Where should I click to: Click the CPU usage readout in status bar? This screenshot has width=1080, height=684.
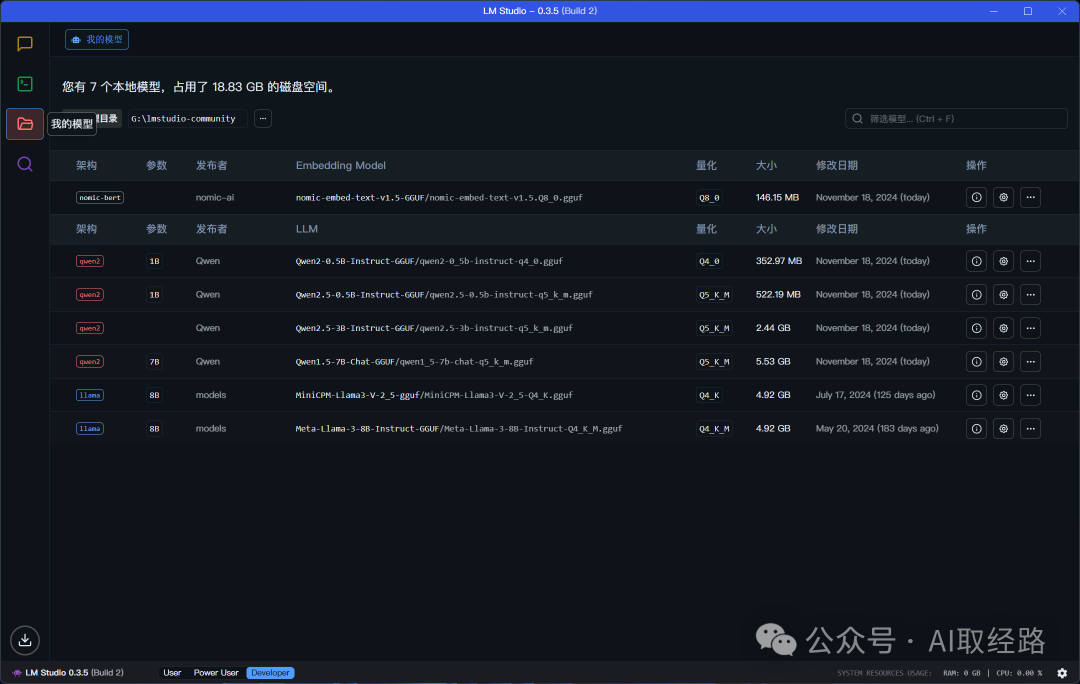coord(1019,673)
